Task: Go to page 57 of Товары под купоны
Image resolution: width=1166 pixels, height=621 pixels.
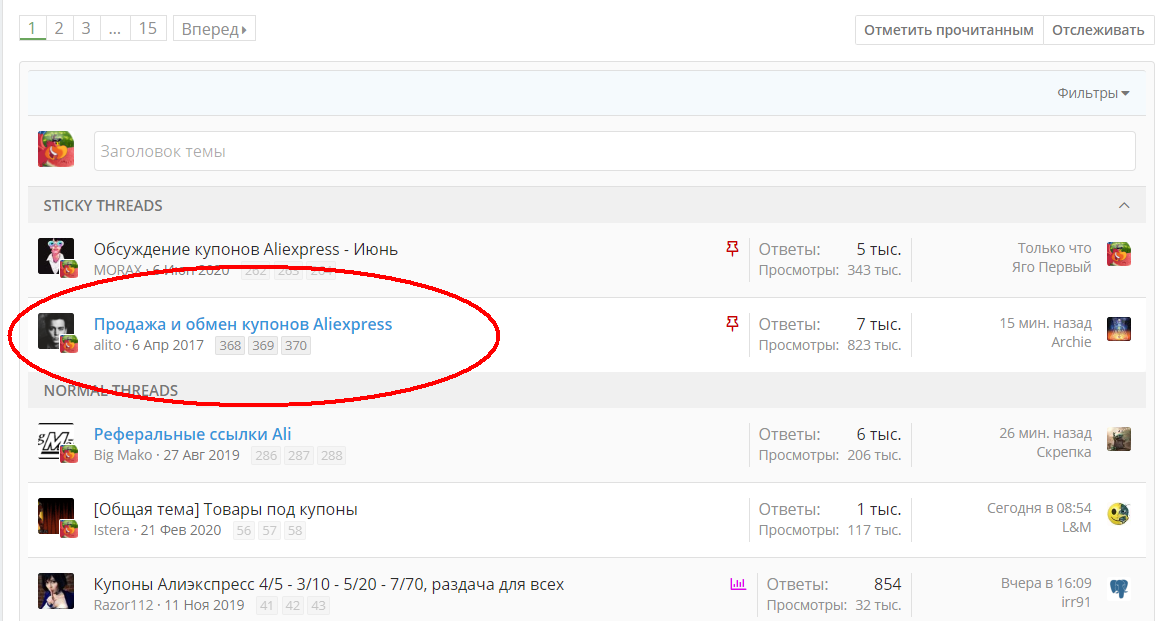Action: [269, 531]
